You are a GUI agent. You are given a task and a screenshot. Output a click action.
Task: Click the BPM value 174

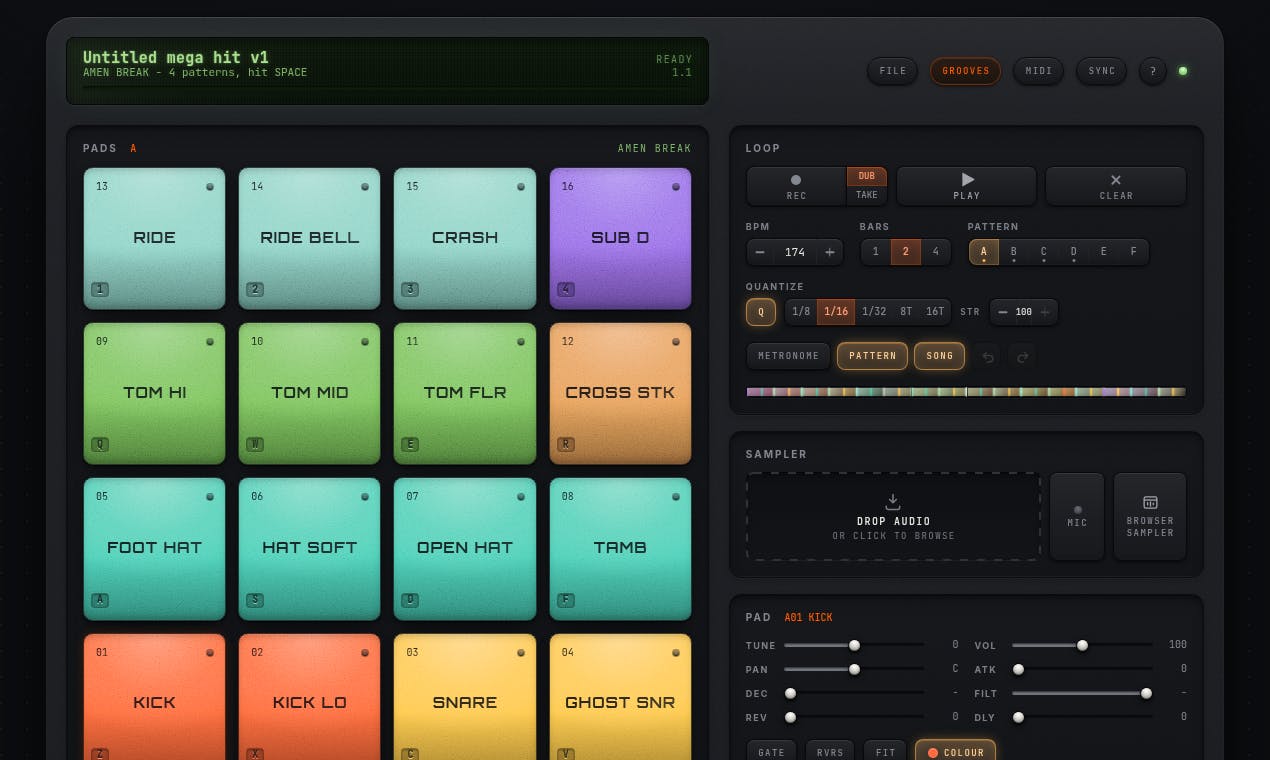tap(795, 252)
